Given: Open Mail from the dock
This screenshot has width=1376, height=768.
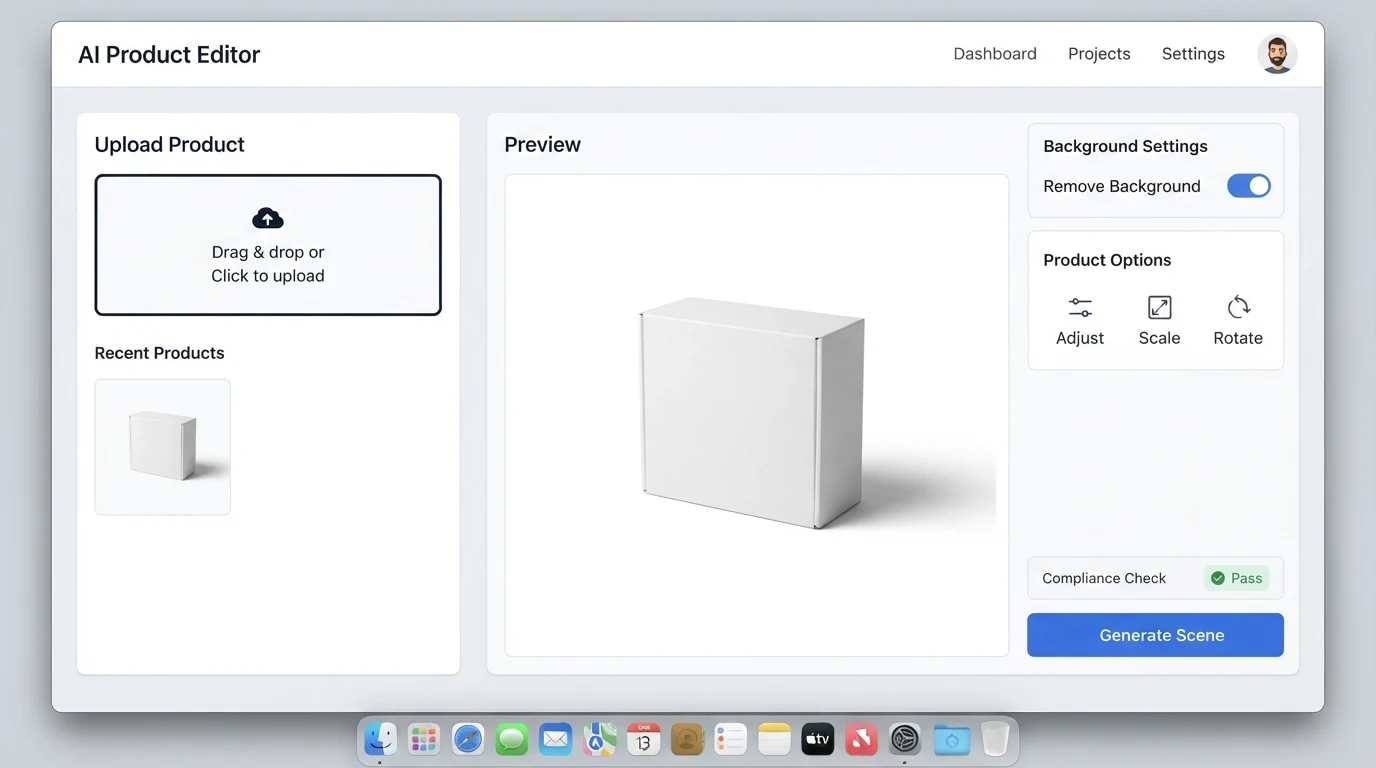Looking at the screenshot, I should click(555, 740).
